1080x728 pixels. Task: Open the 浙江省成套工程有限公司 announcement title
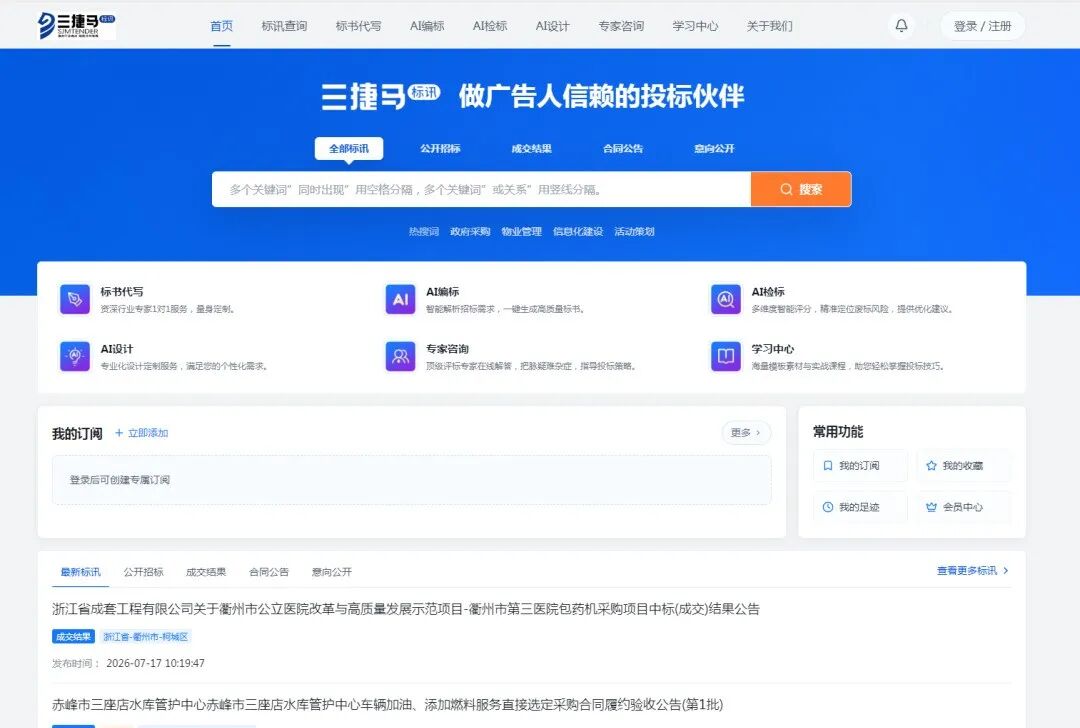tap(406, 609)
